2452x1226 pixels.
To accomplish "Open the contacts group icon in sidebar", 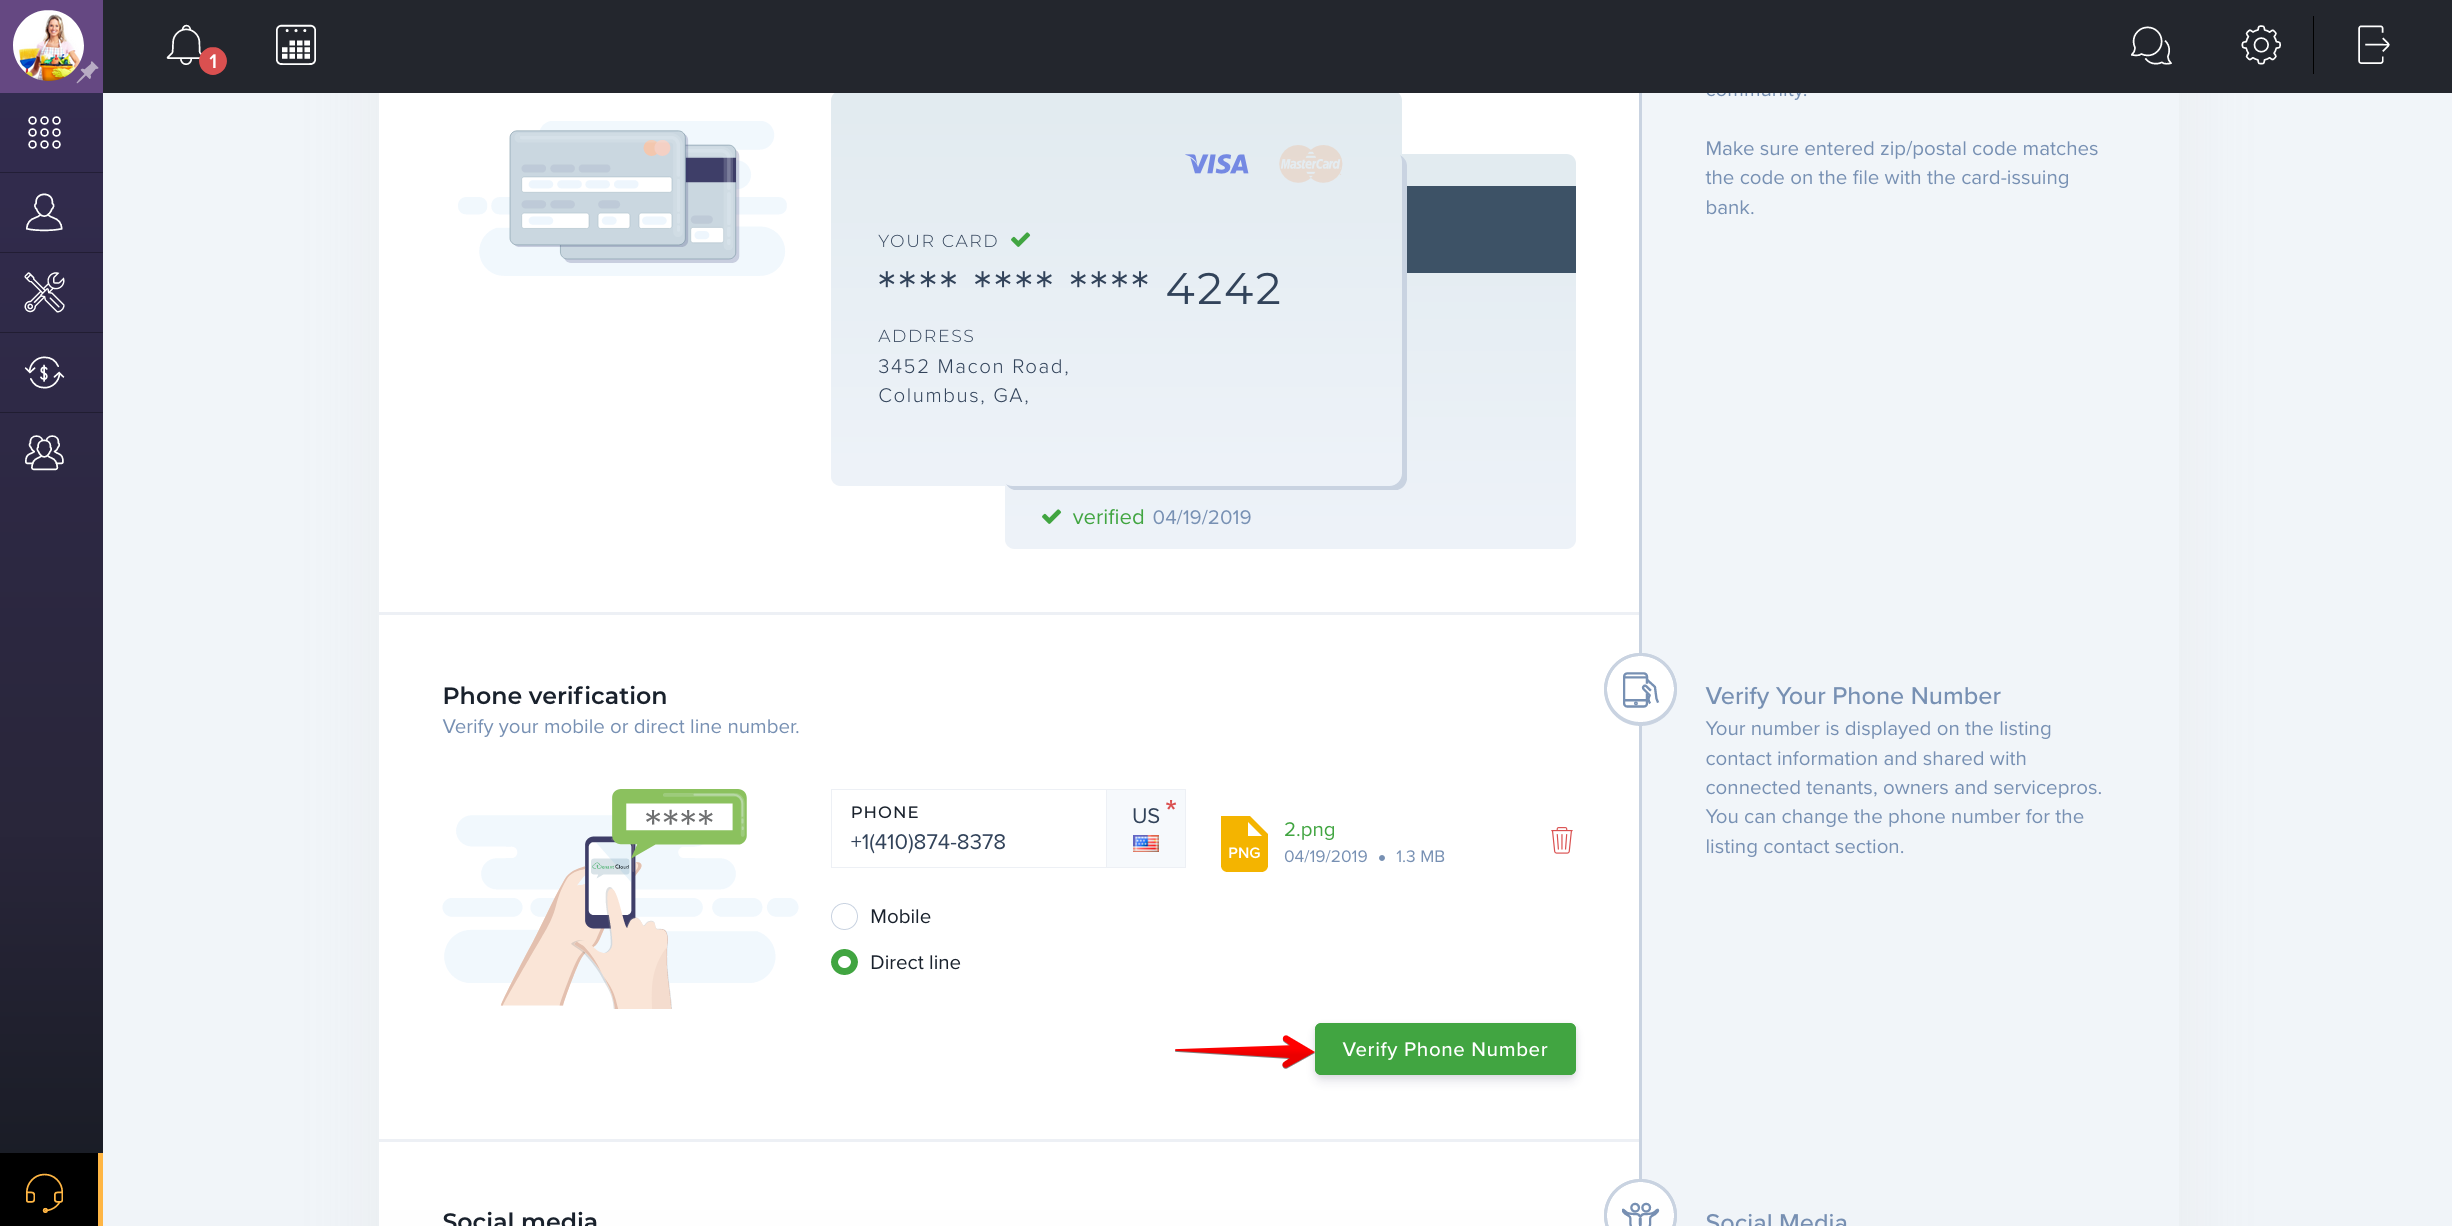I will [44, 452].
